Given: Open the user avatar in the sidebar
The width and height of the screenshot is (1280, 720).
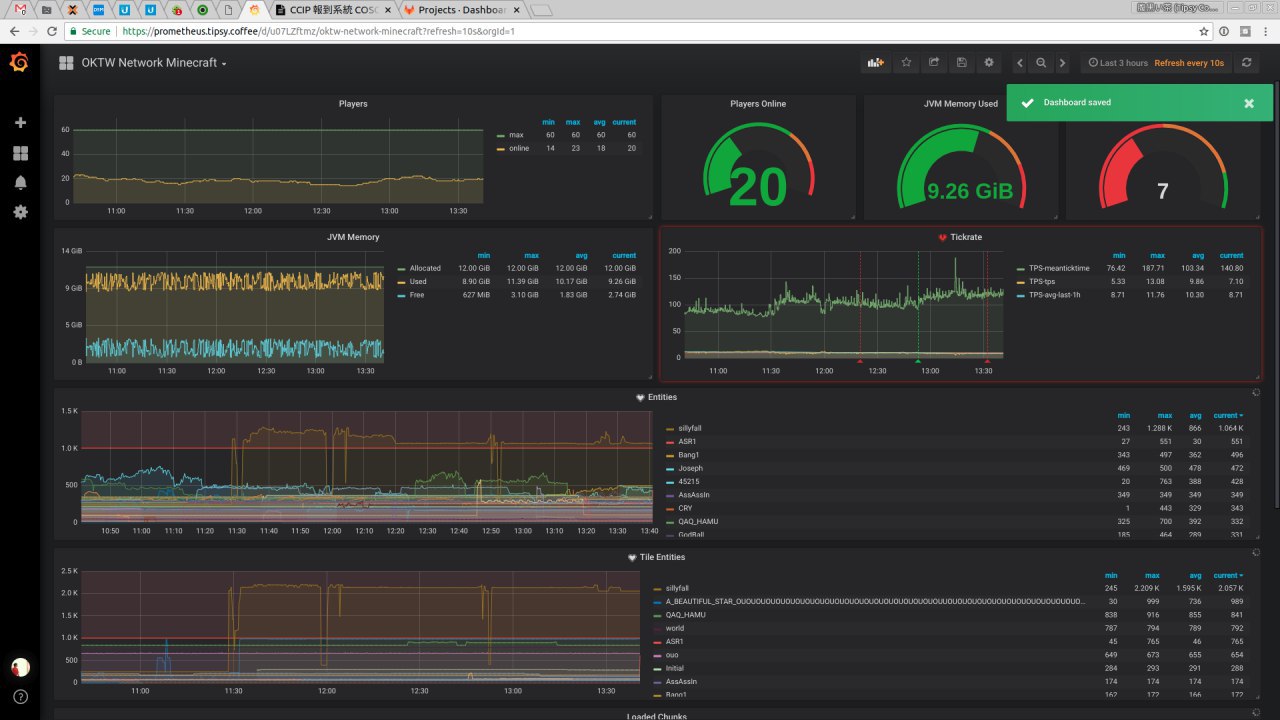Looking at the screenshot, I should [20, 667].
